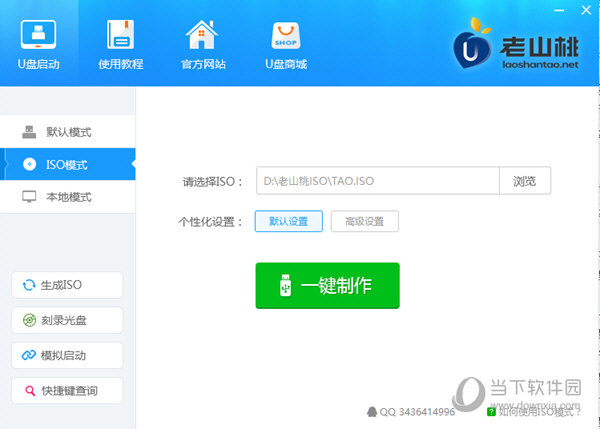Screen dimensions: 600x429
Task: Minimize the 老山桃 window
Action: (559, 10)
